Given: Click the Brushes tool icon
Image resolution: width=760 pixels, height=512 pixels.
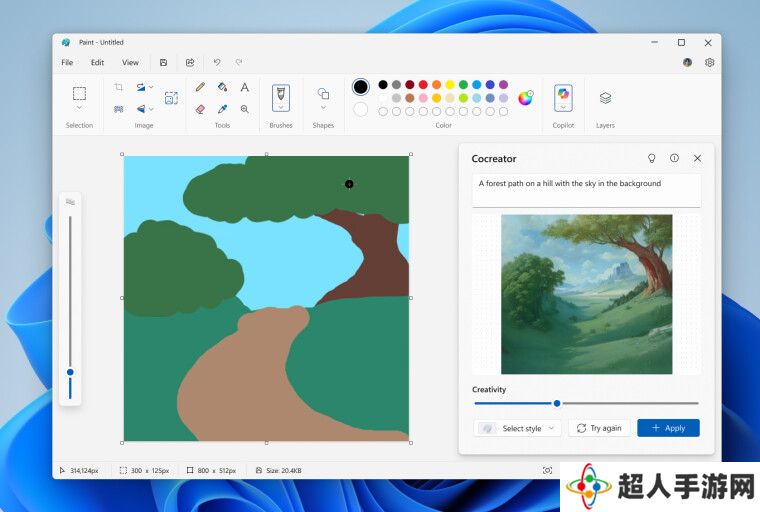Looking at the screenshot, I should click(x=281, y=93).
